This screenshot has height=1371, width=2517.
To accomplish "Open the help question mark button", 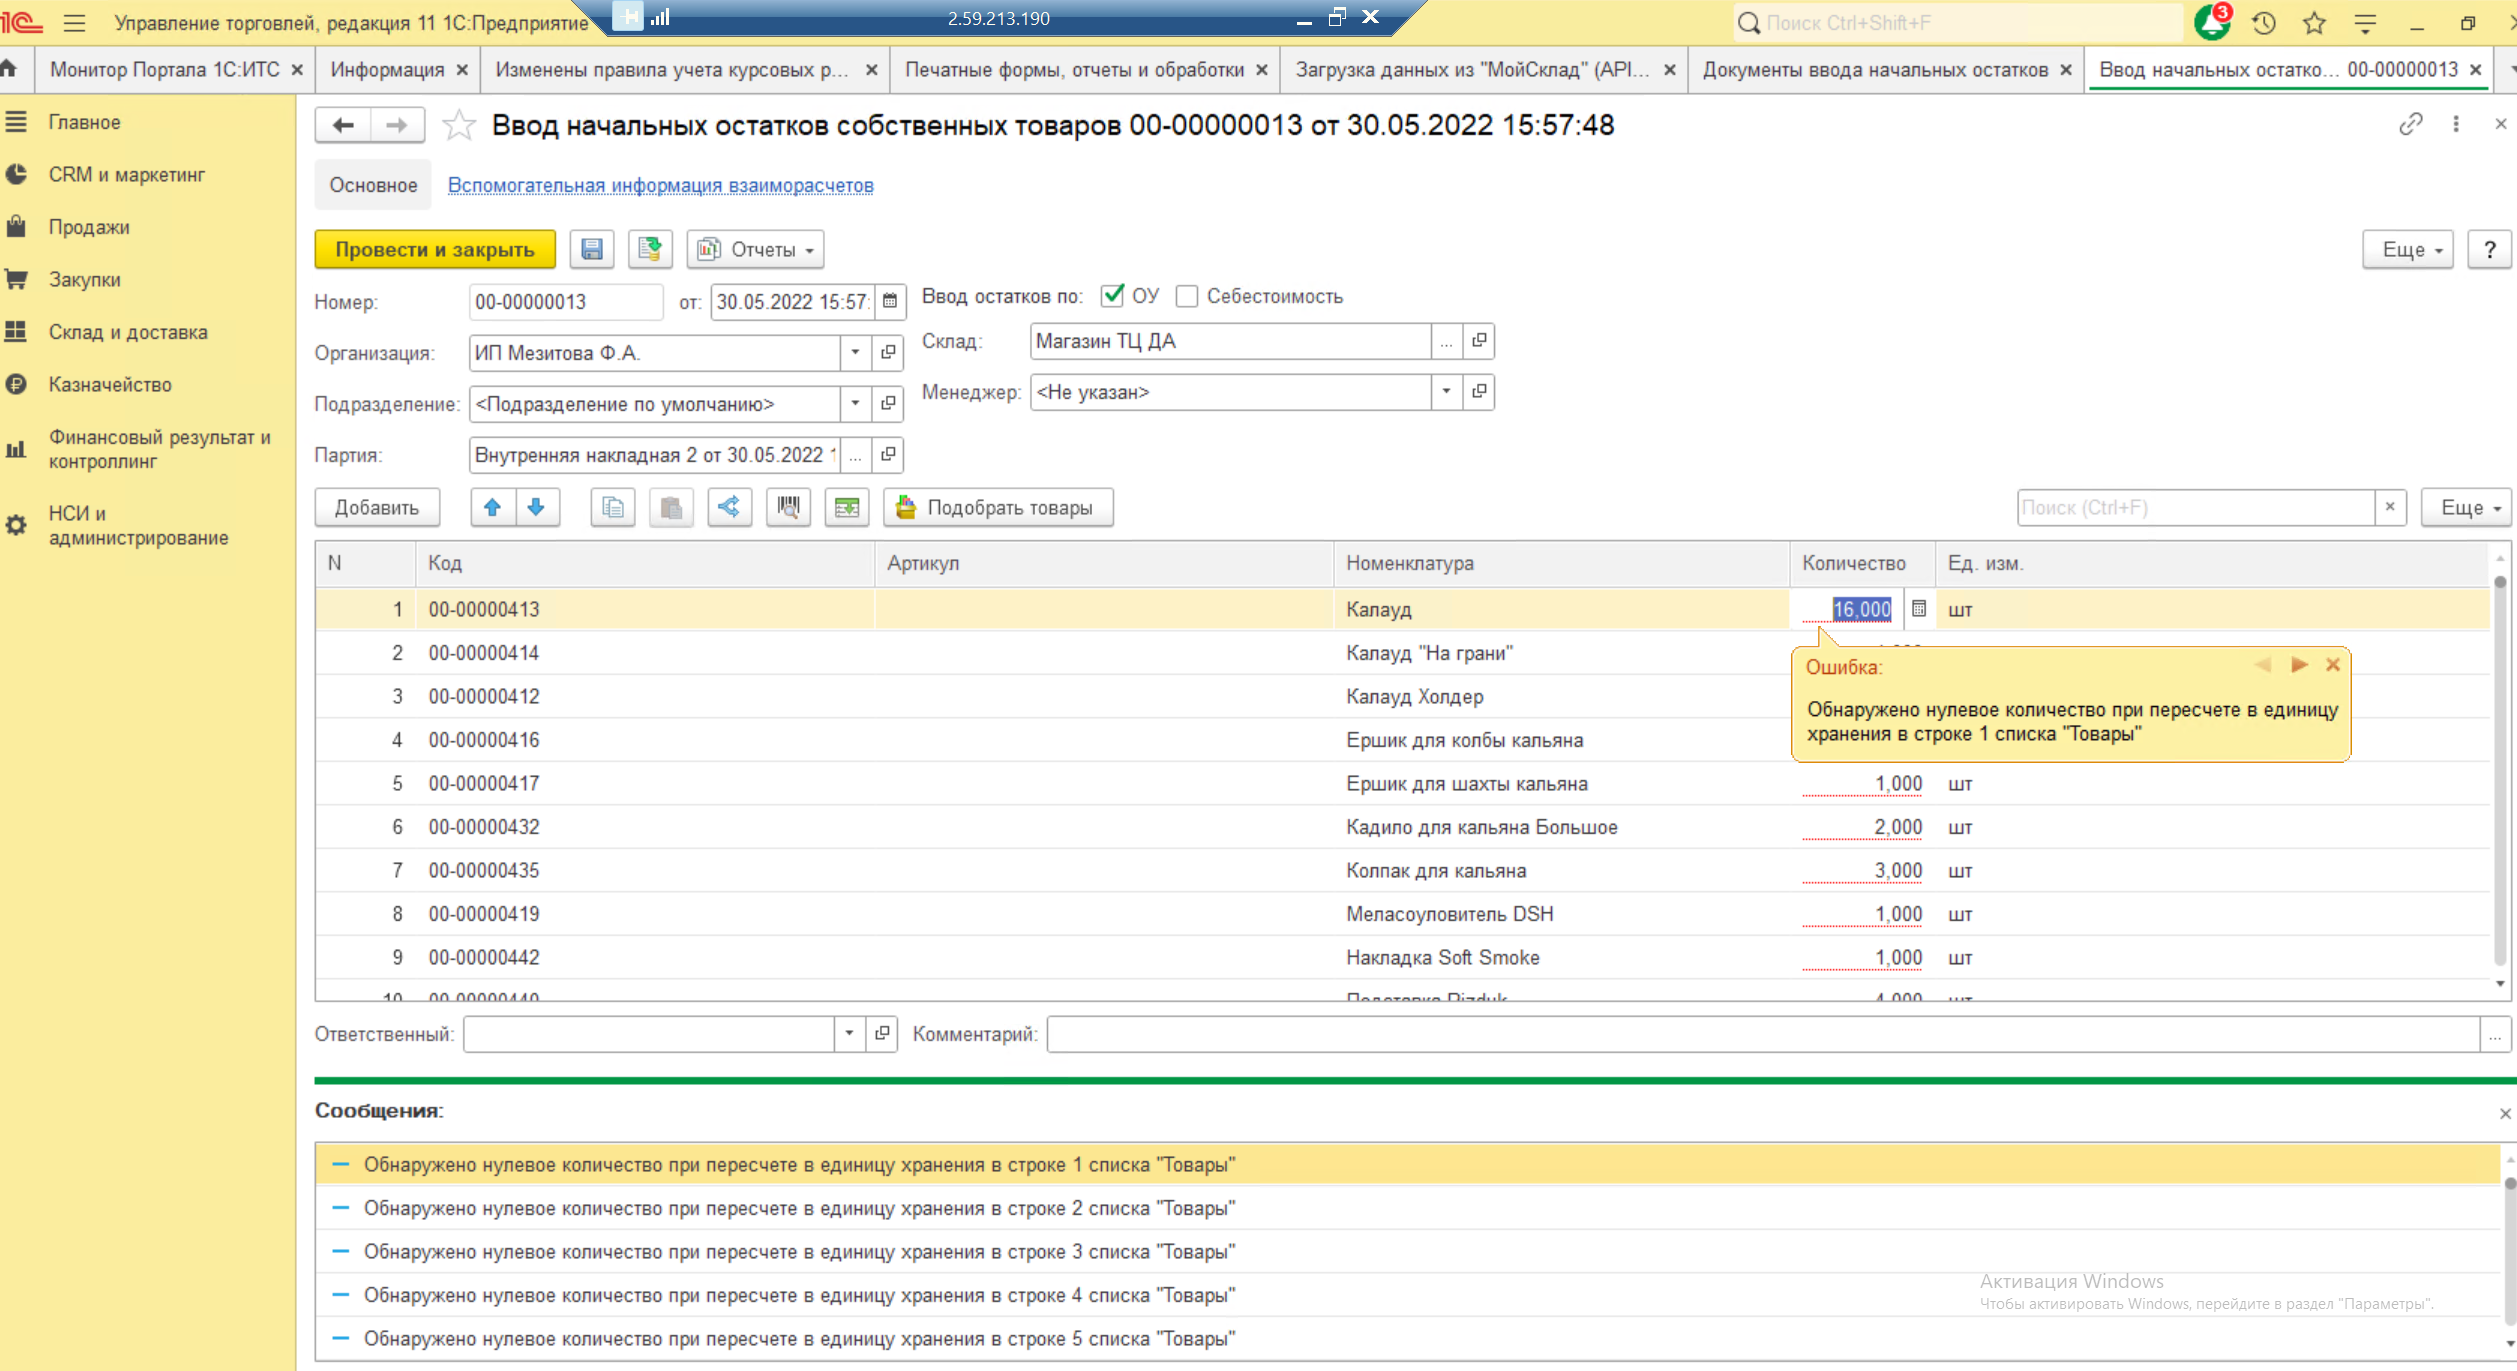I will coord(2490,249).
